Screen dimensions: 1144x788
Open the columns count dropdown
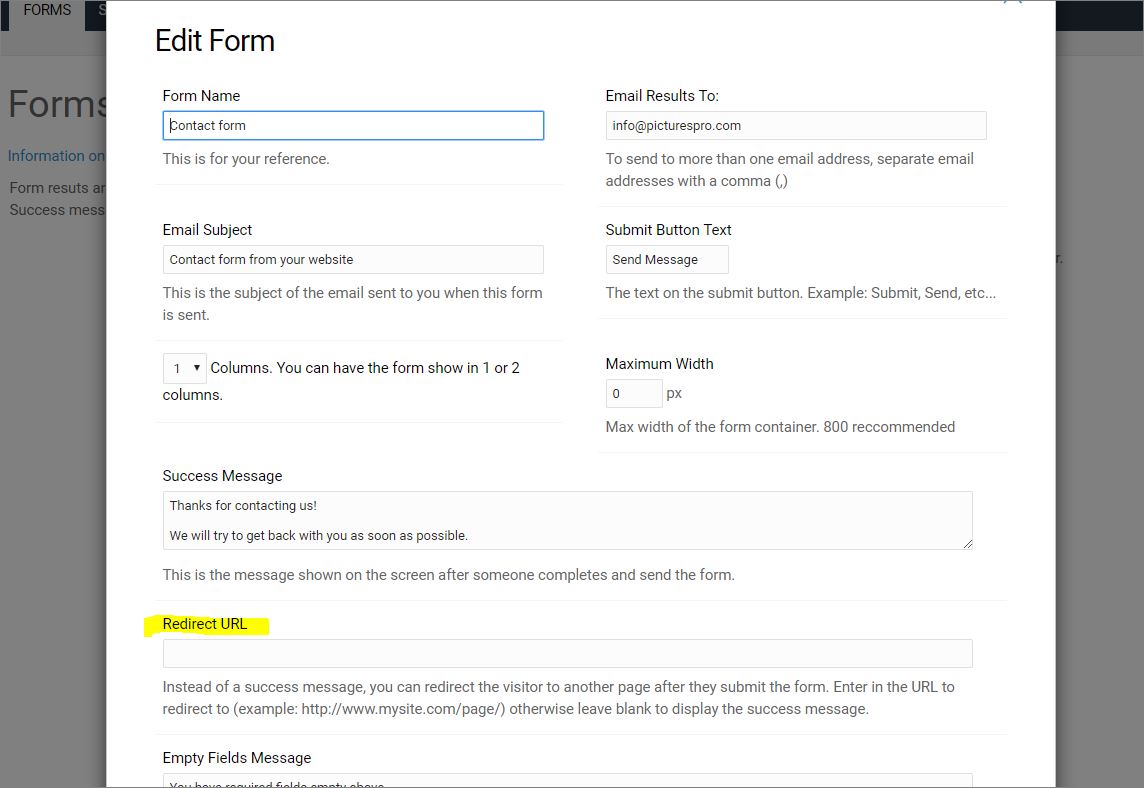[x=185, y=368]
